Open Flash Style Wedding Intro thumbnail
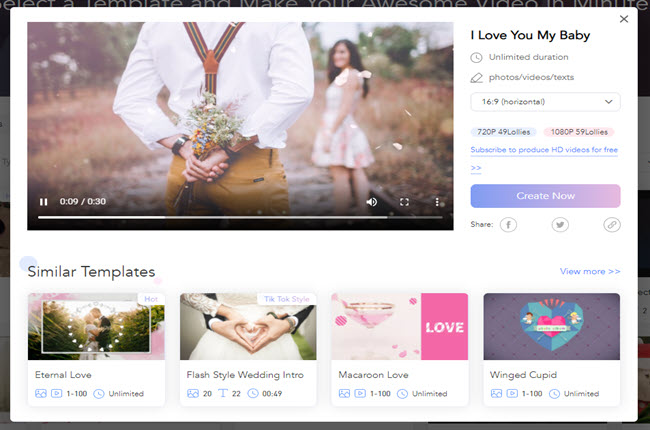This screenshot has height=430, width=650. (x=248, y=326)
